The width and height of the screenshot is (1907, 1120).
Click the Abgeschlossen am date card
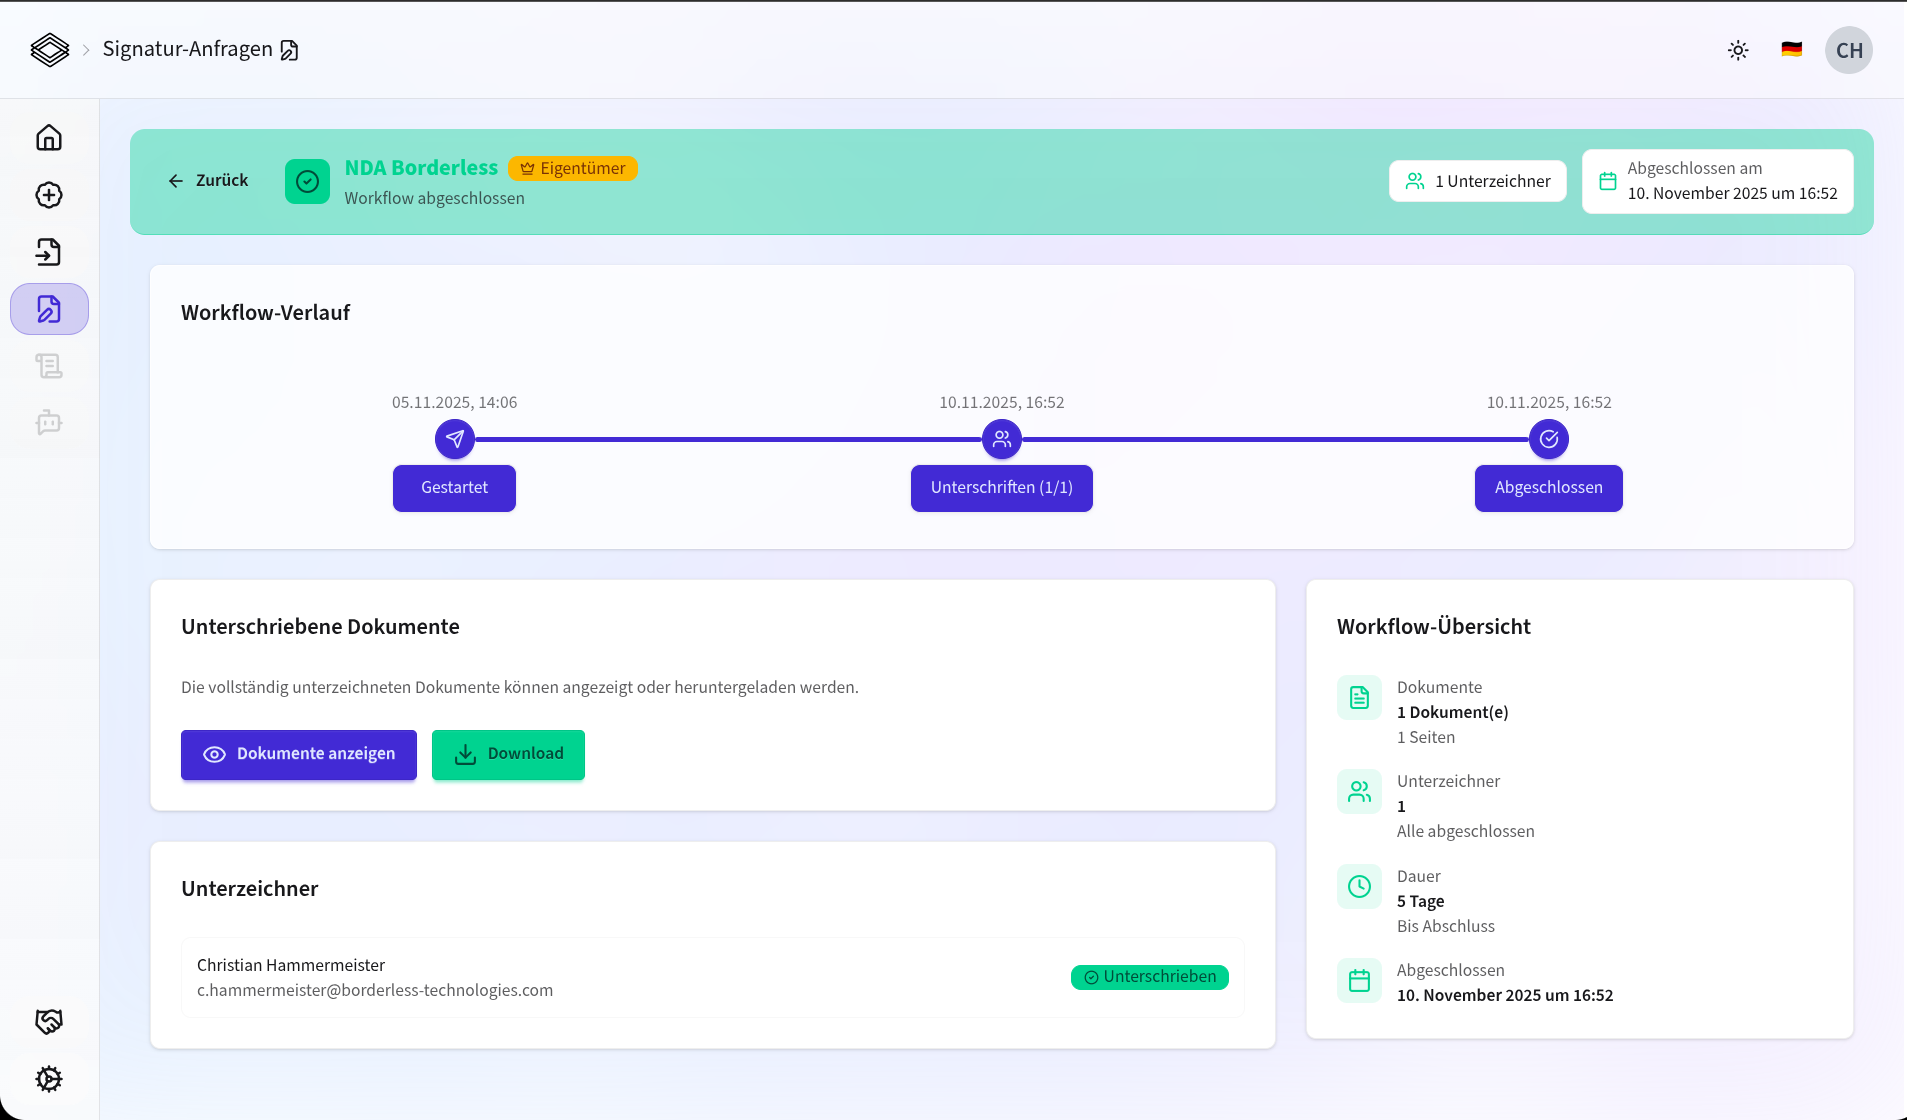pyautogui.click(x=1717, y=181)
